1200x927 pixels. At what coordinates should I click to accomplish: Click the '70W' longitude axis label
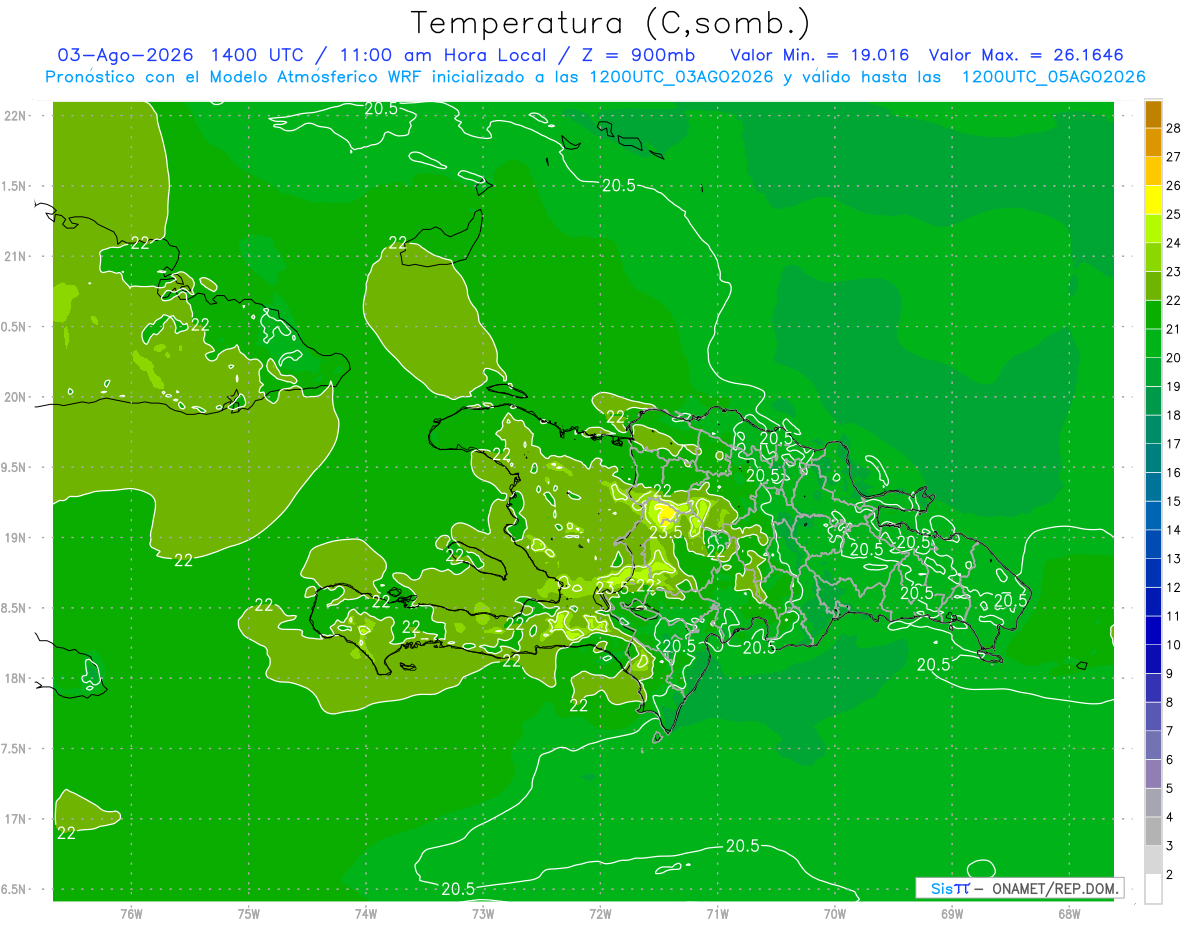[835, 914]
